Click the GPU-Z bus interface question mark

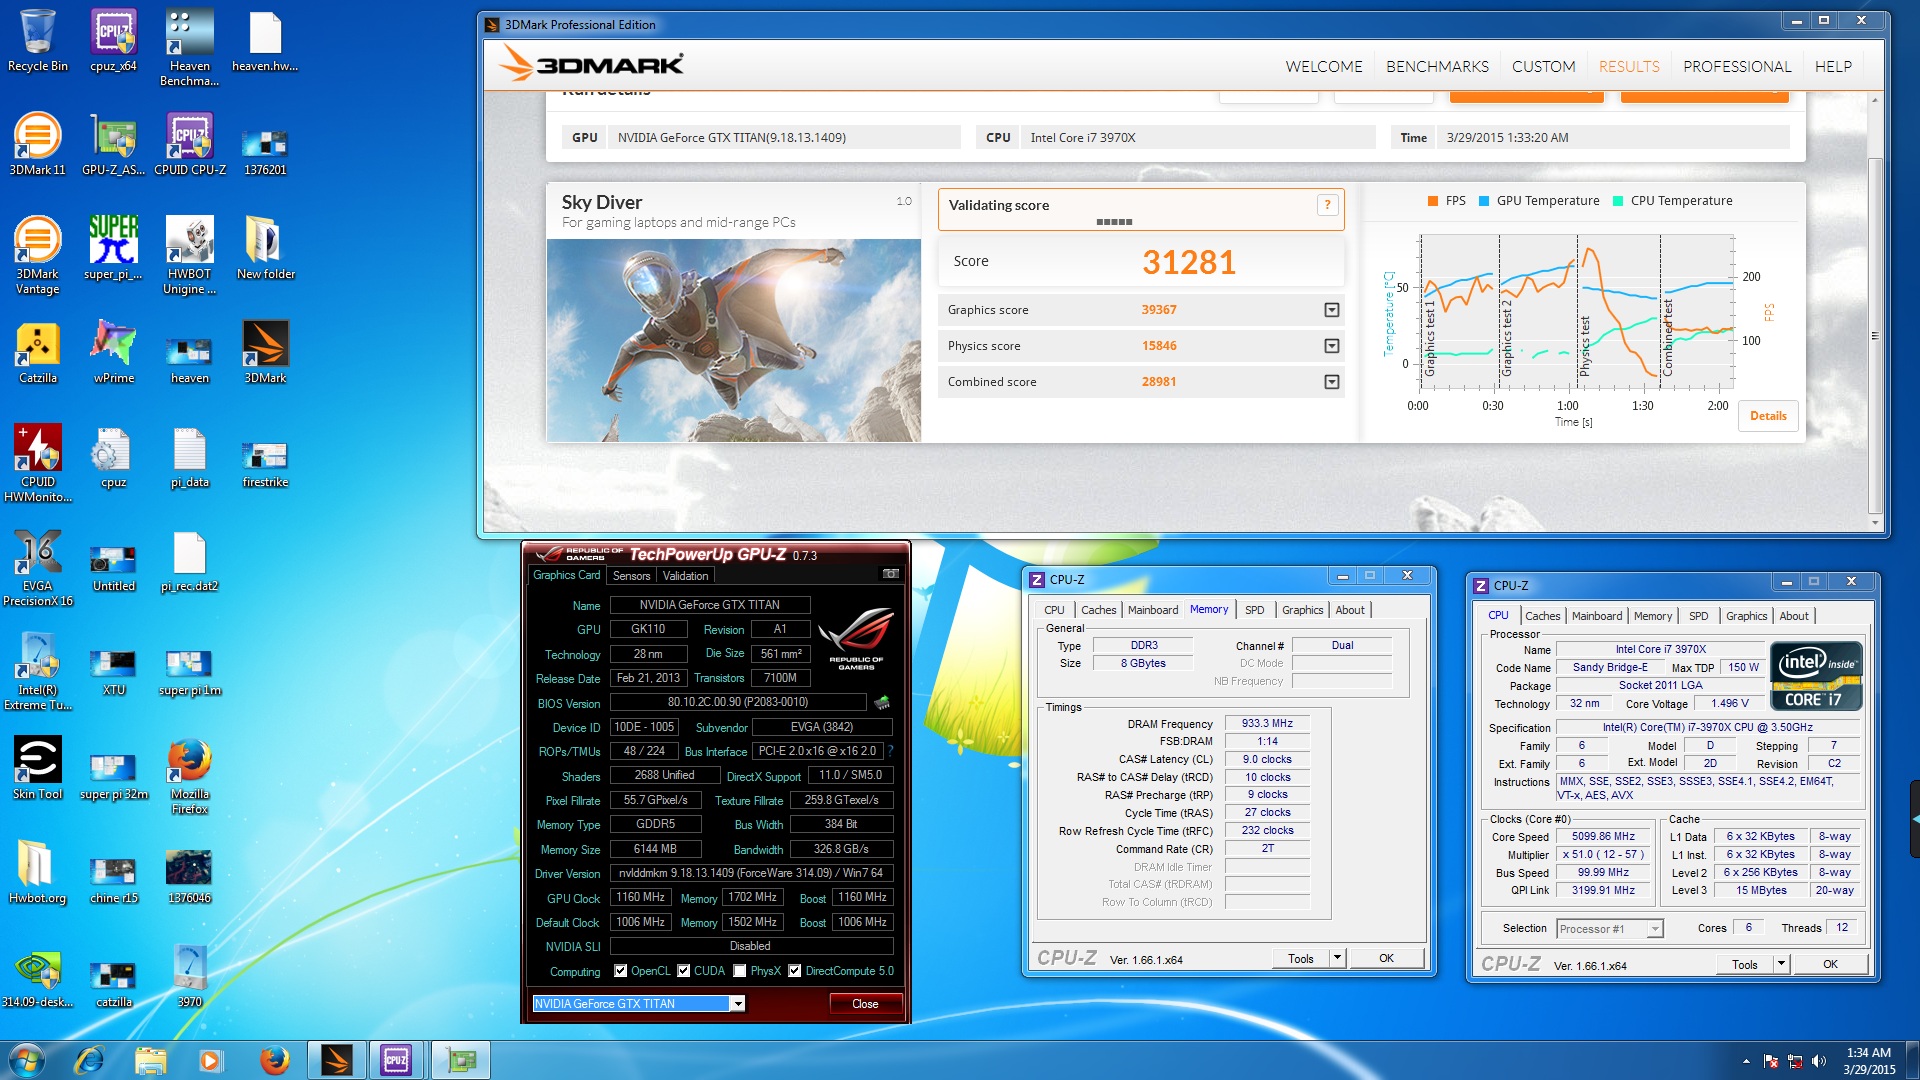click(890, 751)
